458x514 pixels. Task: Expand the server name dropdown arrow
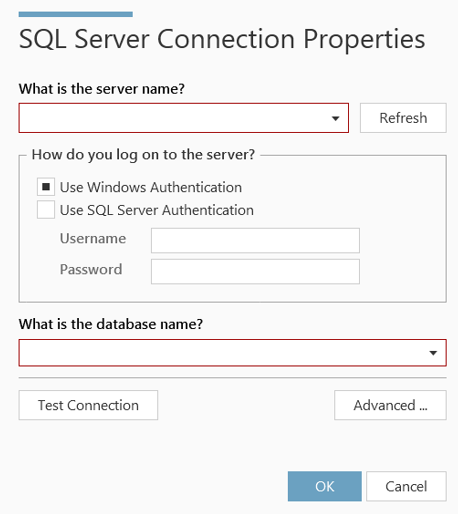(x=335, y=118)
